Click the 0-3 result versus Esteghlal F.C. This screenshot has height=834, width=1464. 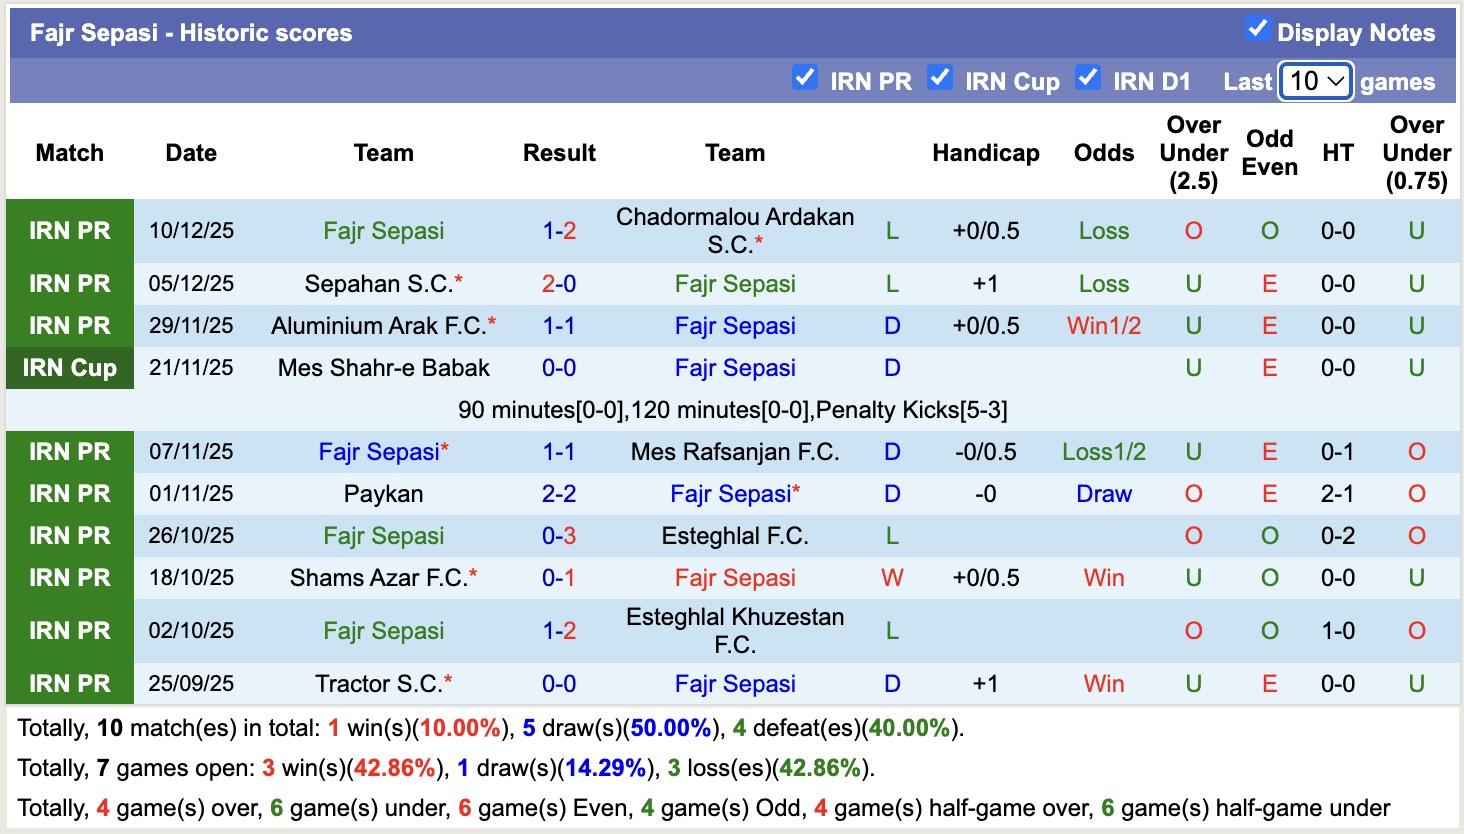559,536
